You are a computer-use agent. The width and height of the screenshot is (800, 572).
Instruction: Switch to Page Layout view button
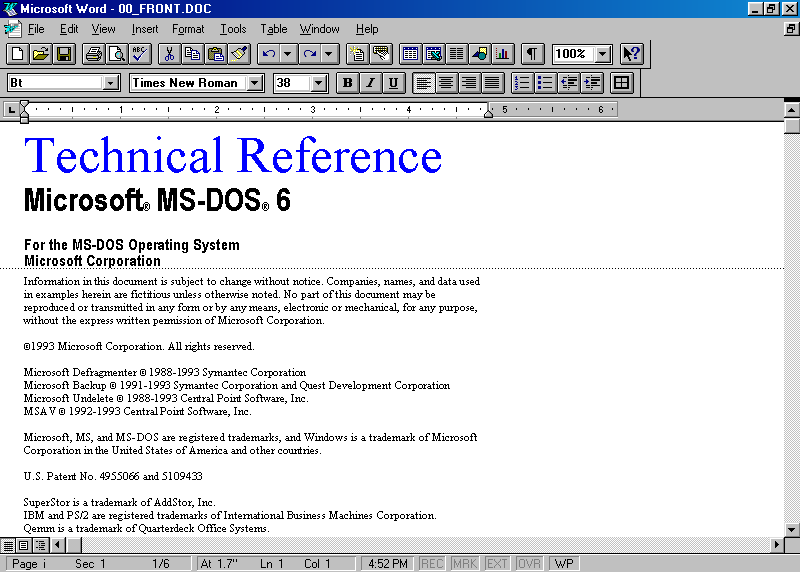24,545
